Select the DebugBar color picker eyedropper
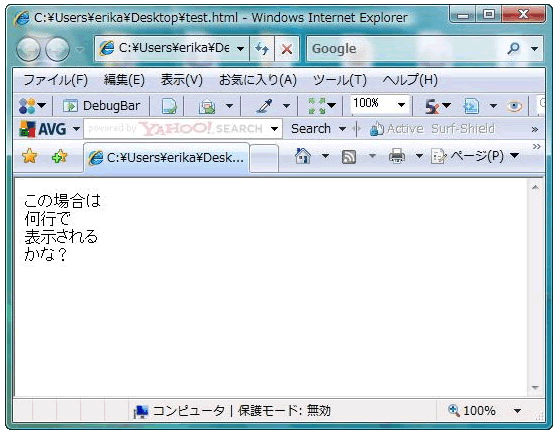This screenshot has height=435, width=558. click(x=265, y=106)
